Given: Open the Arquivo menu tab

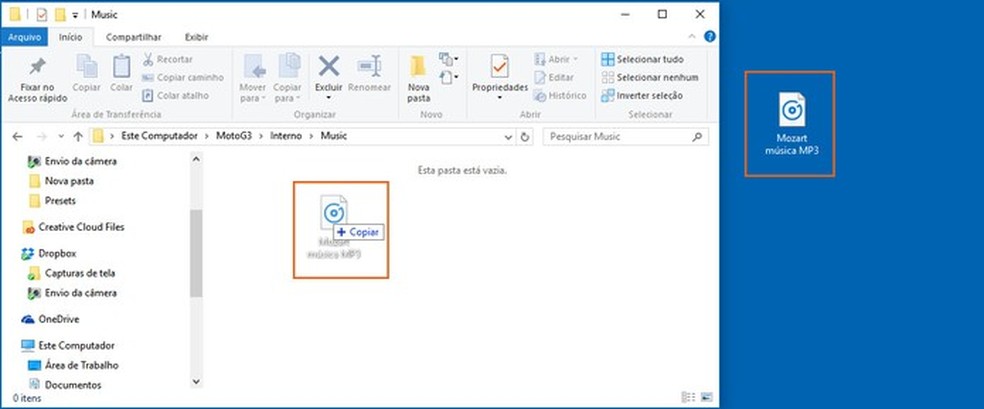Looking at the screenshot, I should 24,37.
